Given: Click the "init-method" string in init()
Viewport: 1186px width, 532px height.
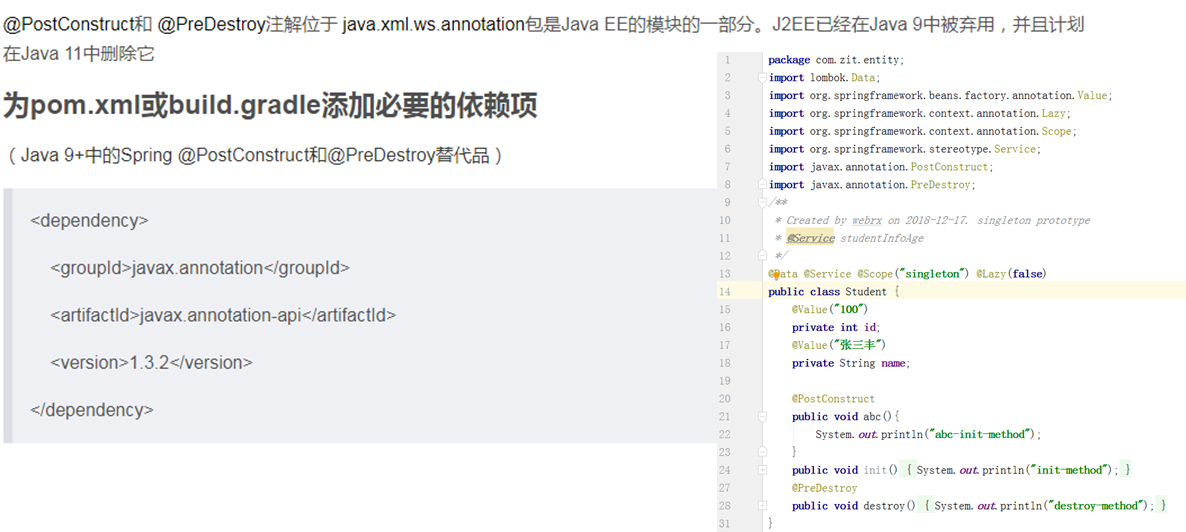Looking at the screenshot, I should point(1070,470).
